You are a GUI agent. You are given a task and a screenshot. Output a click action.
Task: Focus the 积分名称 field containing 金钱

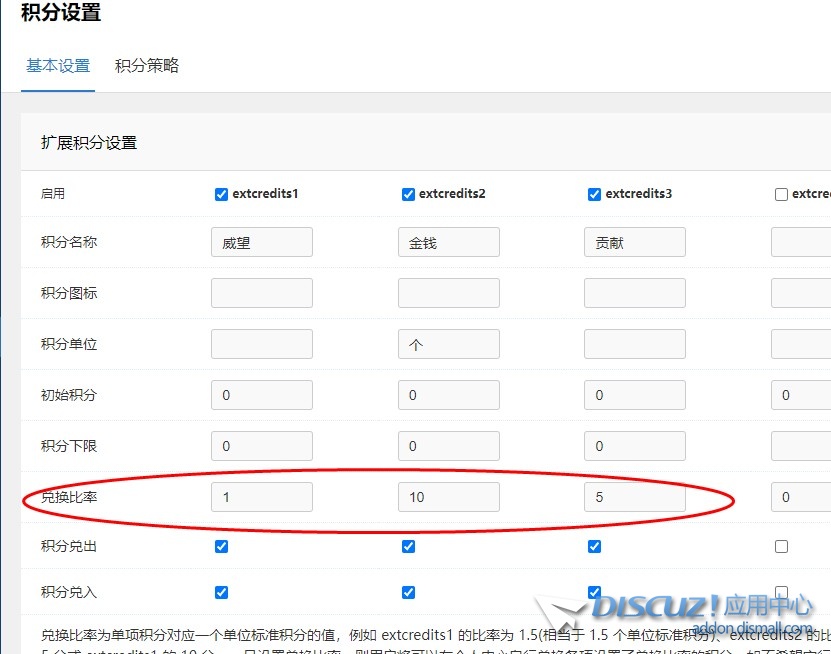point(448,242)
